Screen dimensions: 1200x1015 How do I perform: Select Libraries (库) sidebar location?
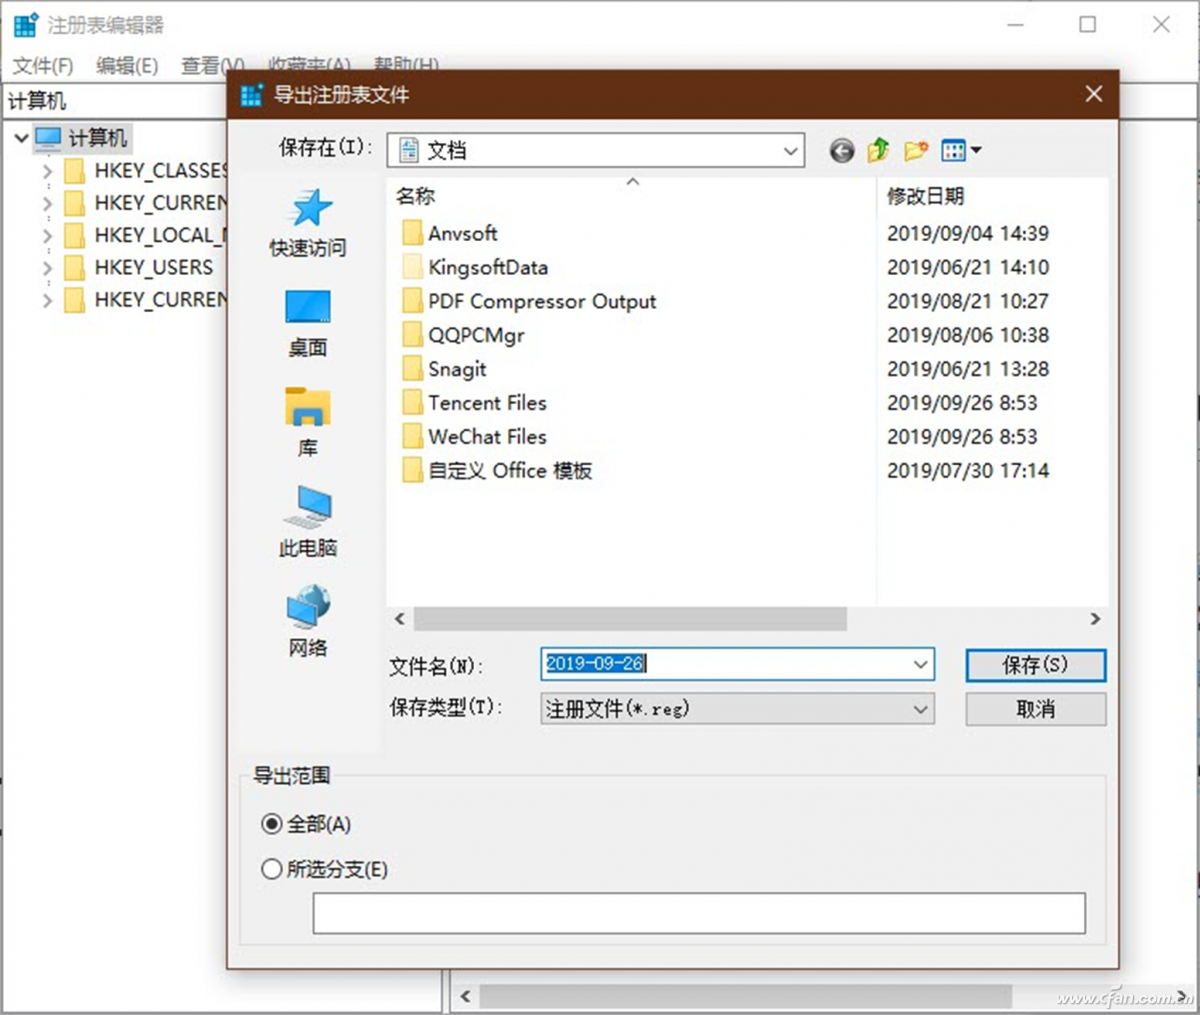pyautogui.click(x=308, y=423)
